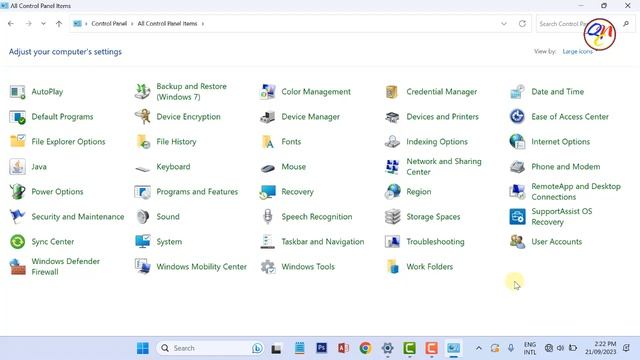Image resolution: width=640 pixels, height=360 pixels.
Task: Open the Windows Start button
Action: (x=143, y=348)
